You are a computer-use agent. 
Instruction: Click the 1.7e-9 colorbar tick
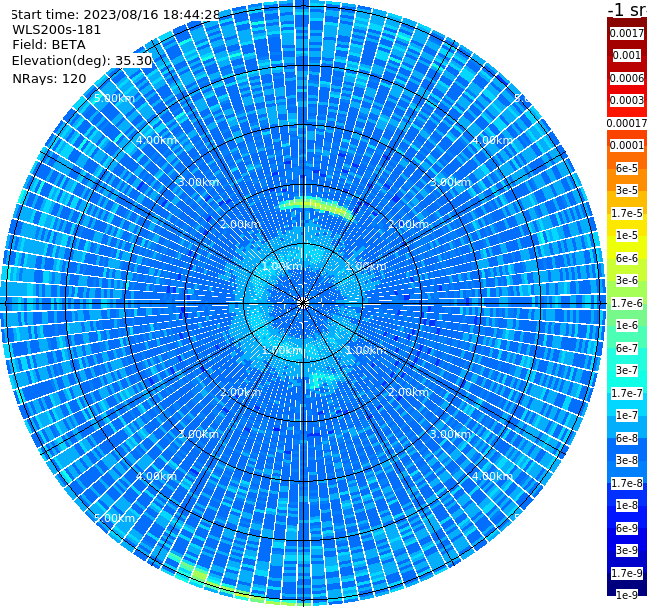[627, 573]
